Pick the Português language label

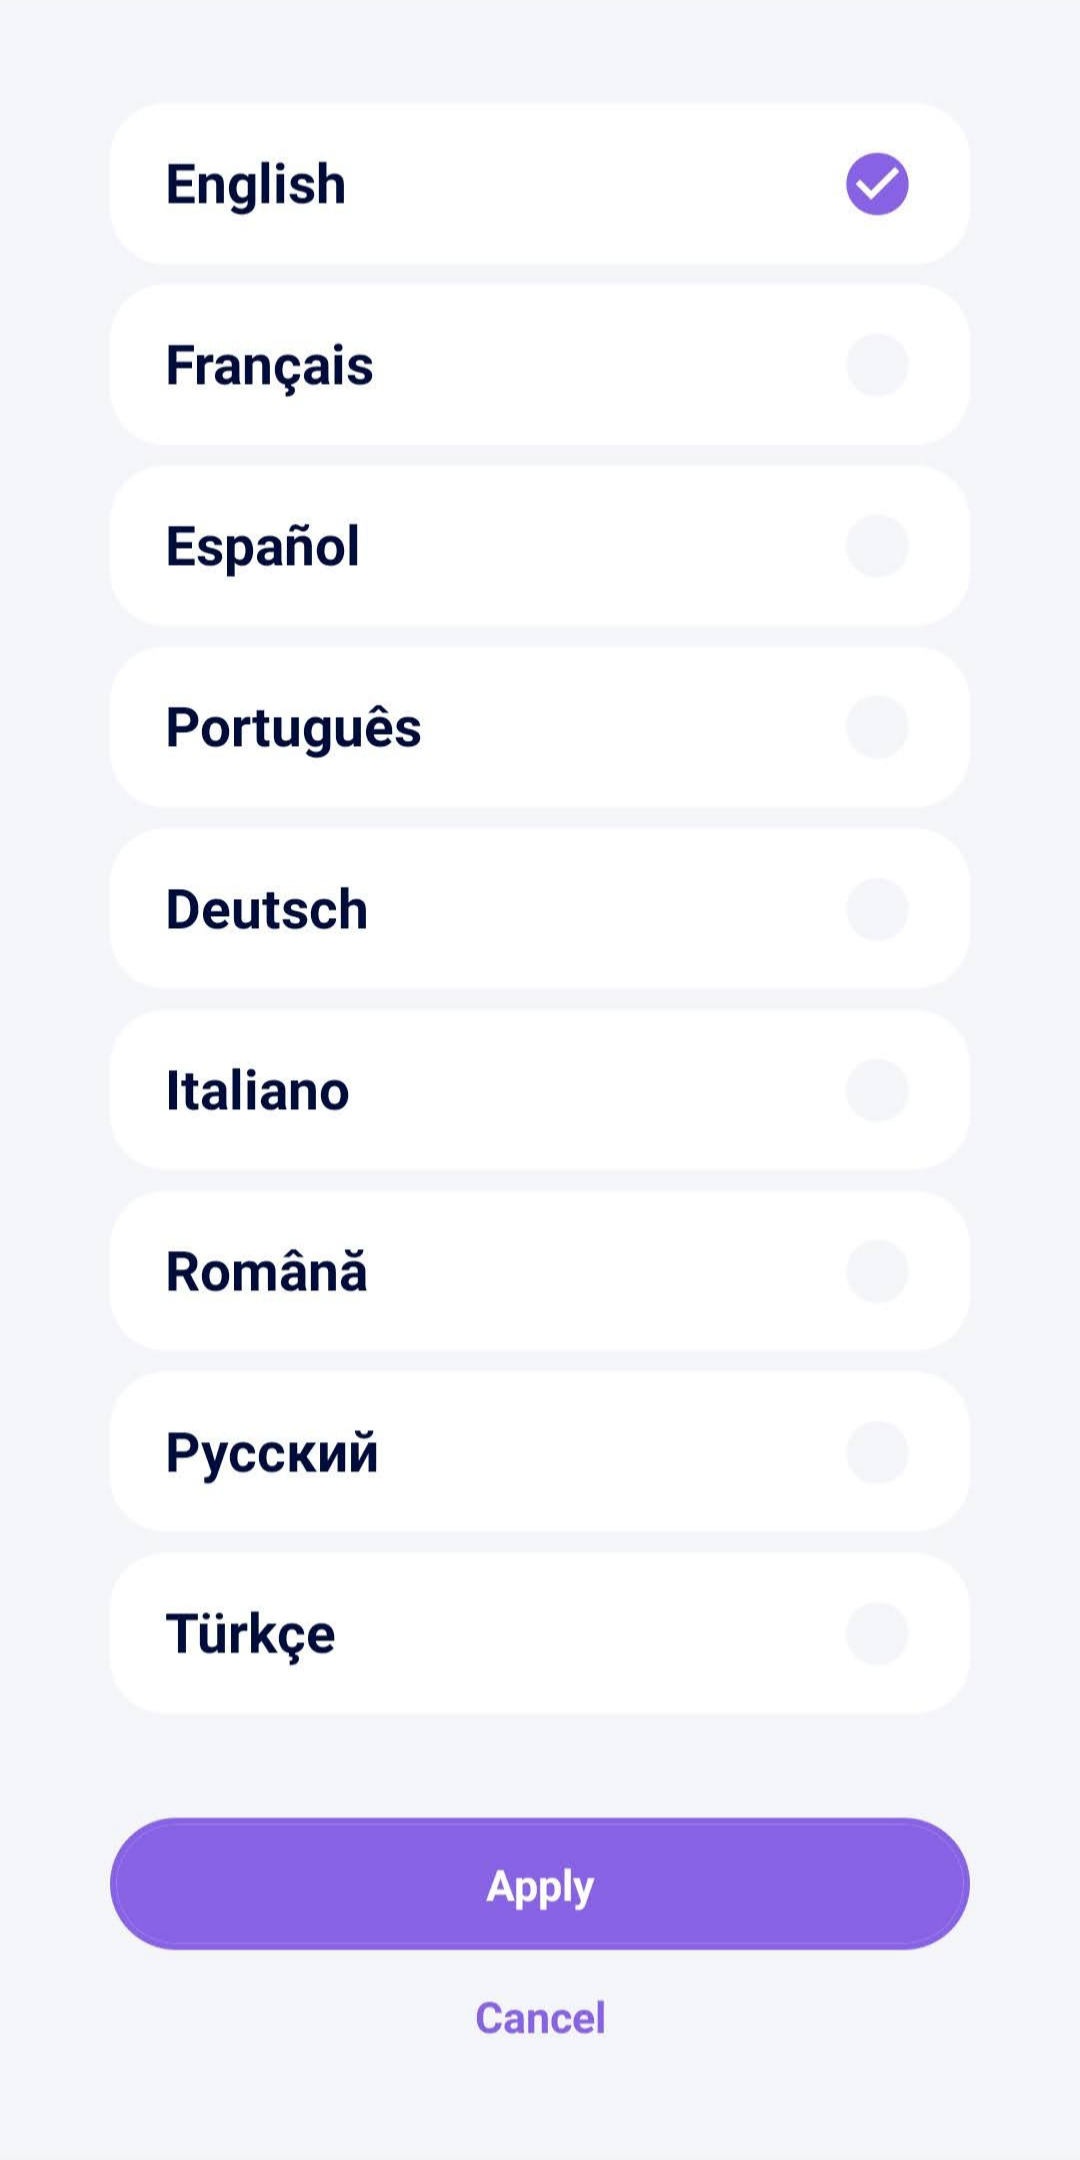pos(293,728)
